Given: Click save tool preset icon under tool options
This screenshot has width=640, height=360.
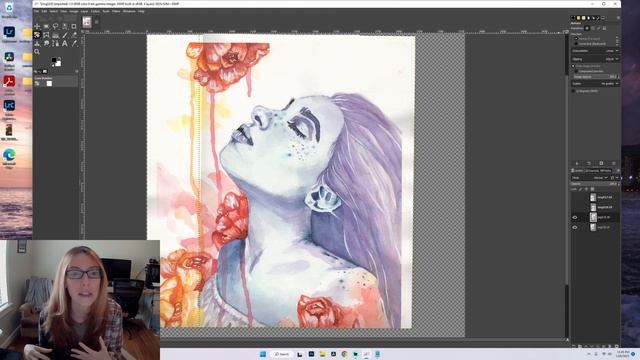Looking at the screenshot, I should coord(577,163).
